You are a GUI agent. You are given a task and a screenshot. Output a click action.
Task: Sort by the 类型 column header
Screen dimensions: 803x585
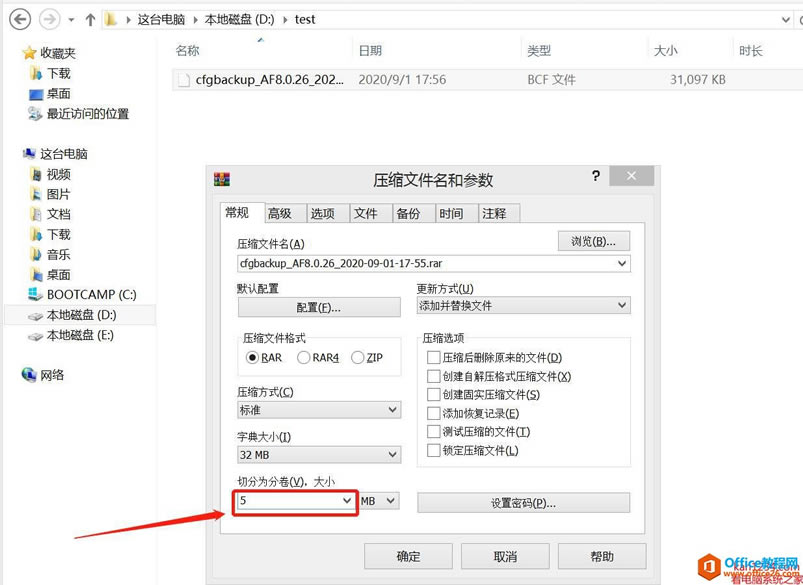point(539,51)
